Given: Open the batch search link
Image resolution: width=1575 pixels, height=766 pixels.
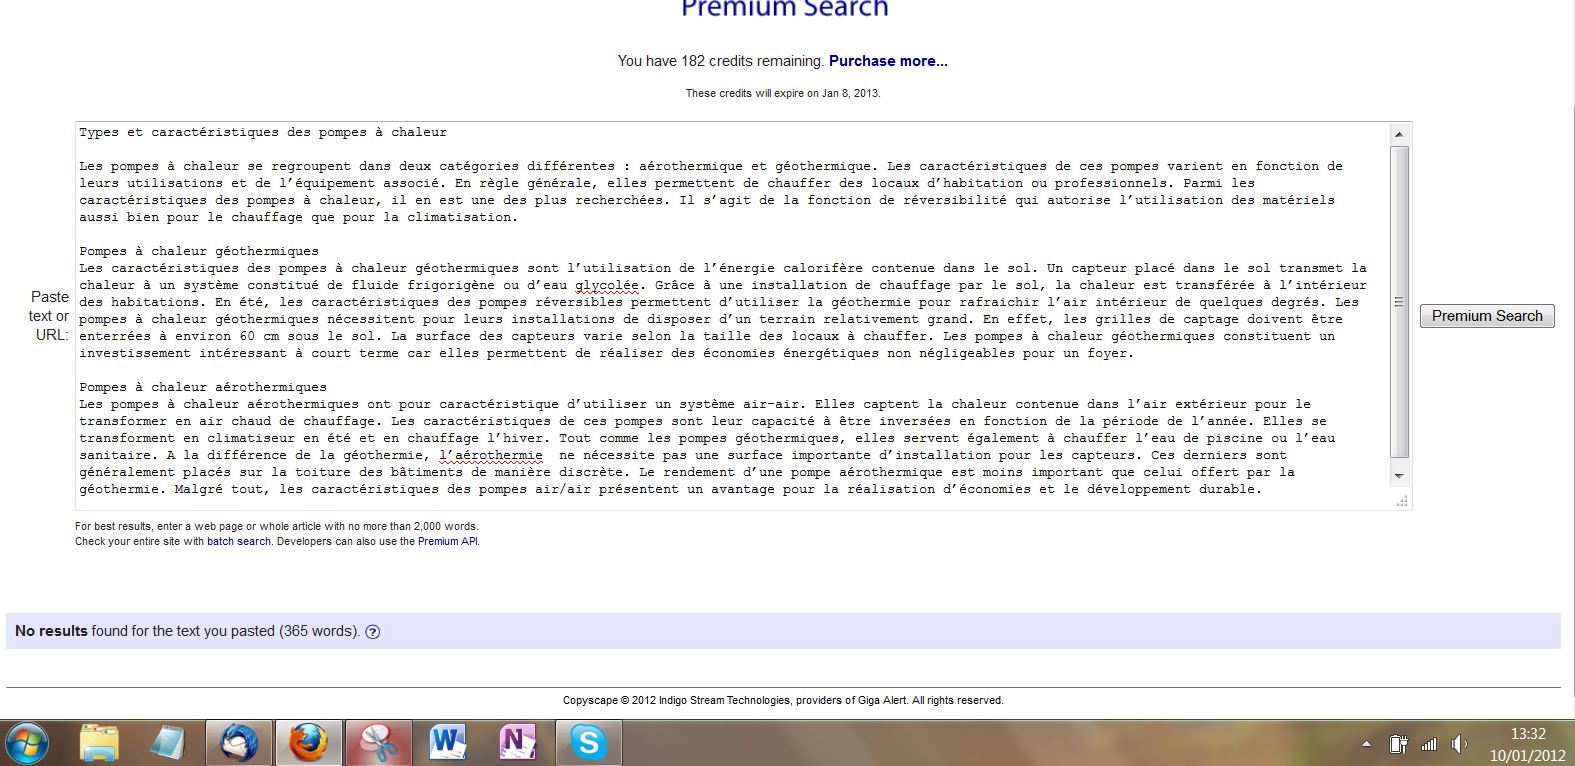Looking at the screenshot, I should tap(239, 541).
